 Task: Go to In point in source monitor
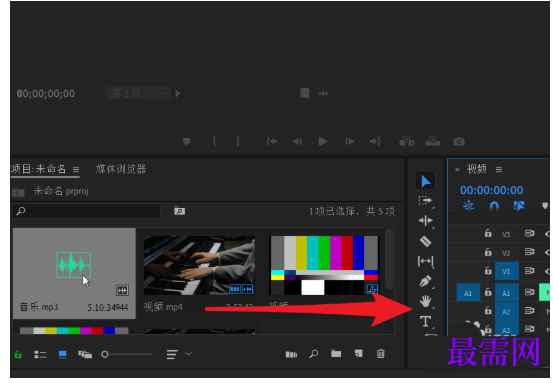click(272, 142)
